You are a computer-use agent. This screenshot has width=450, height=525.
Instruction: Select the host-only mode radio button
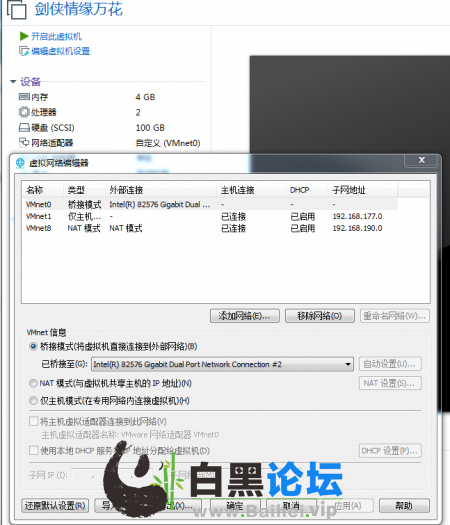(33, 400)
